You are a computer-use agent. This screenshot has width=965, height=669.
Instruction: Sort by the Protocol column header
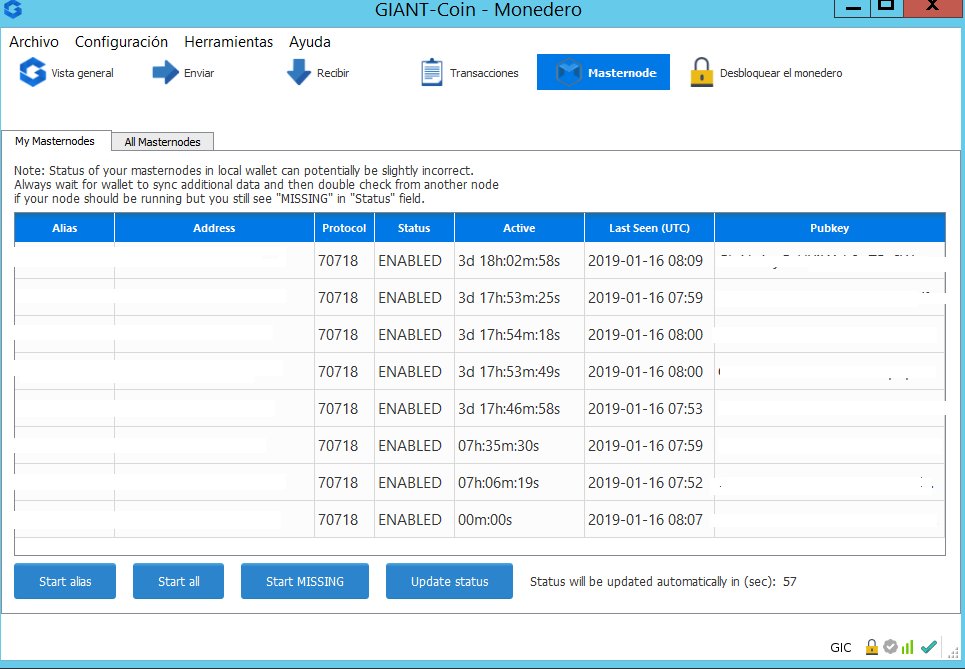click(x=344, y=228)
